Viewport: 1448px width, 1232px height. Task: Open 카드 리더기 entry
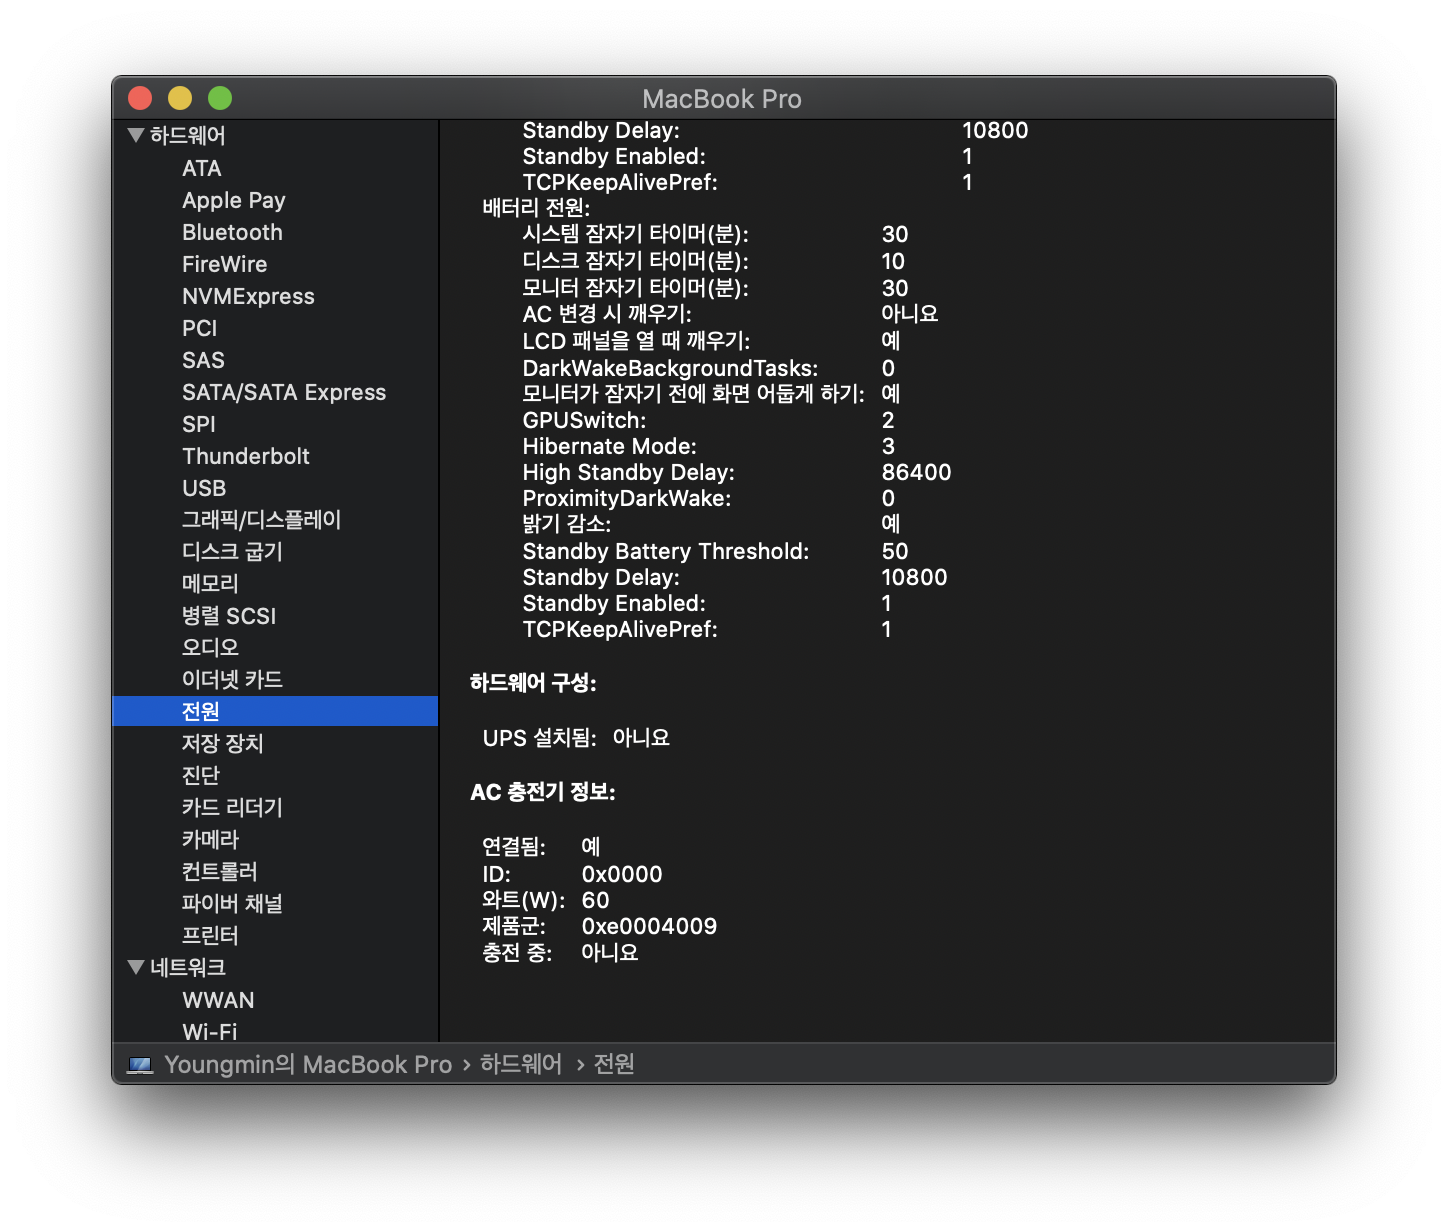[x=233, y=808]
